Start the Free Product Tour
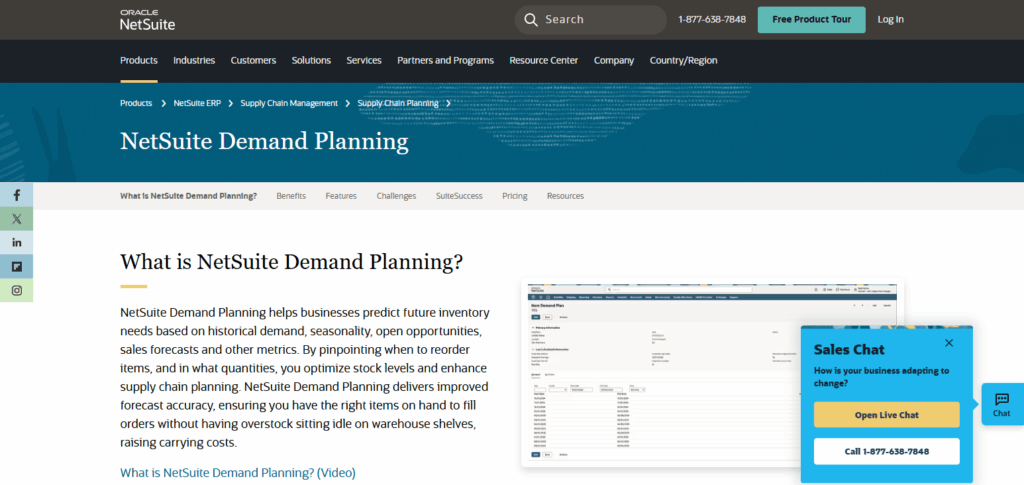 pyautogui.click(x=812, y=20)
